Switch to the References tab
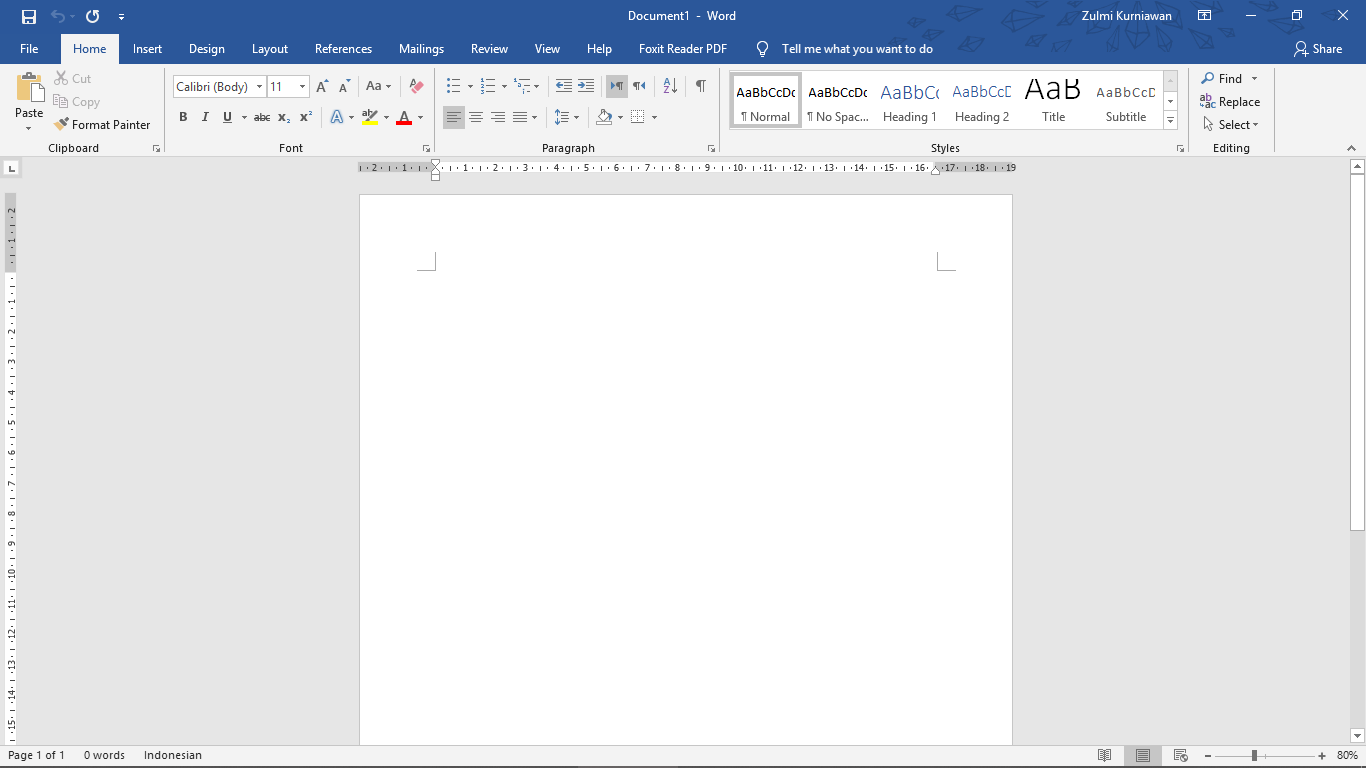This screenshot has width=1366, height=768. pos(343,49)
